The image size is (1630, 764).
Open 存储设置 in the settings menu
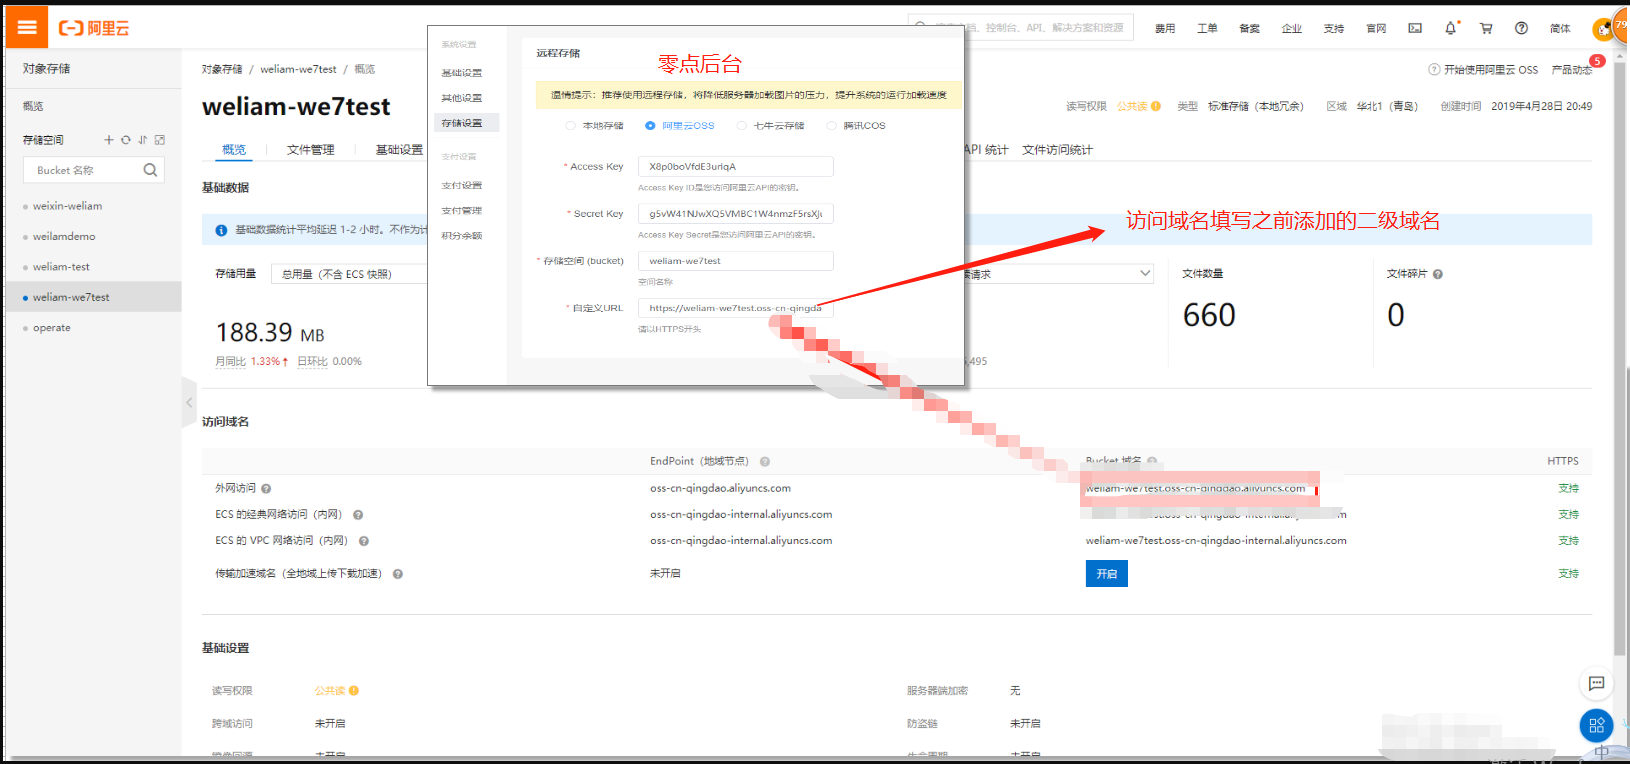pyautogui.click(x=462, y=123)
